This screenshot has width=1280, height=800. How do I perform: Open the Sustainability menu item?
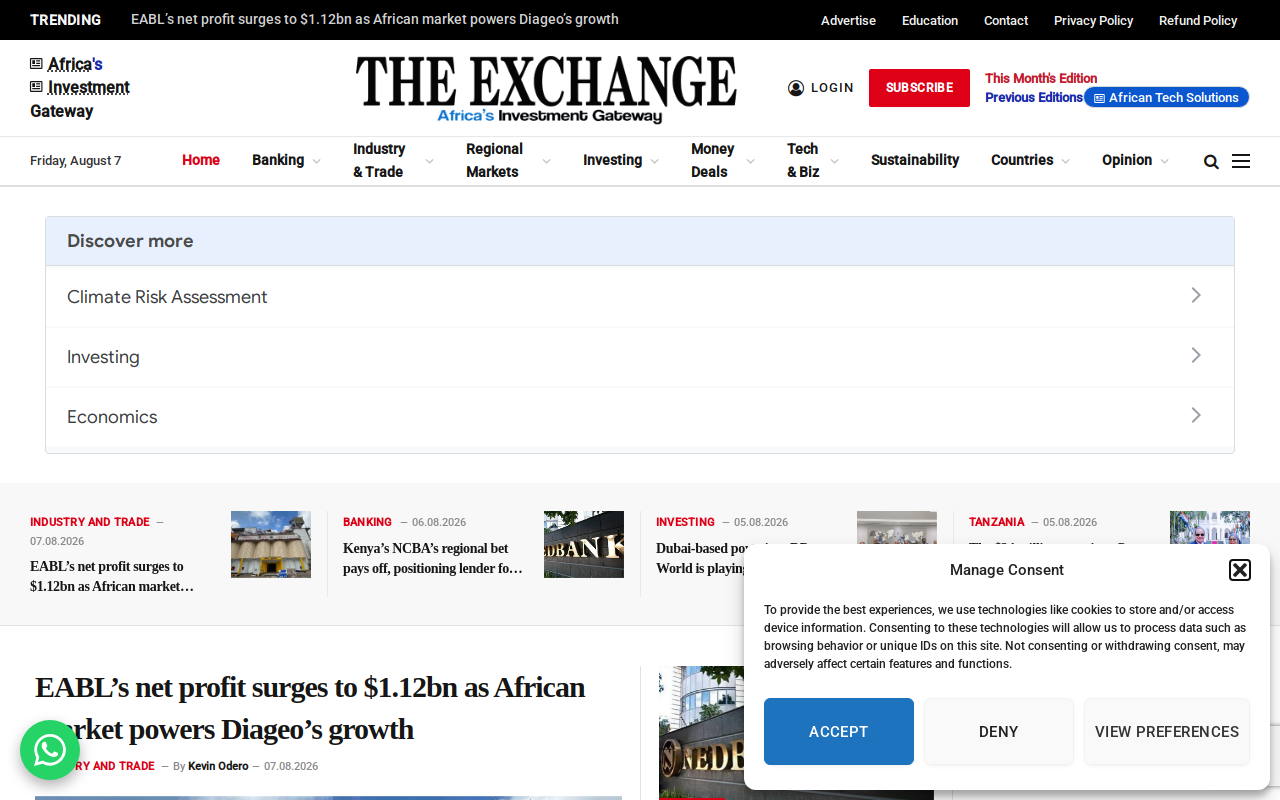[915, 160]
